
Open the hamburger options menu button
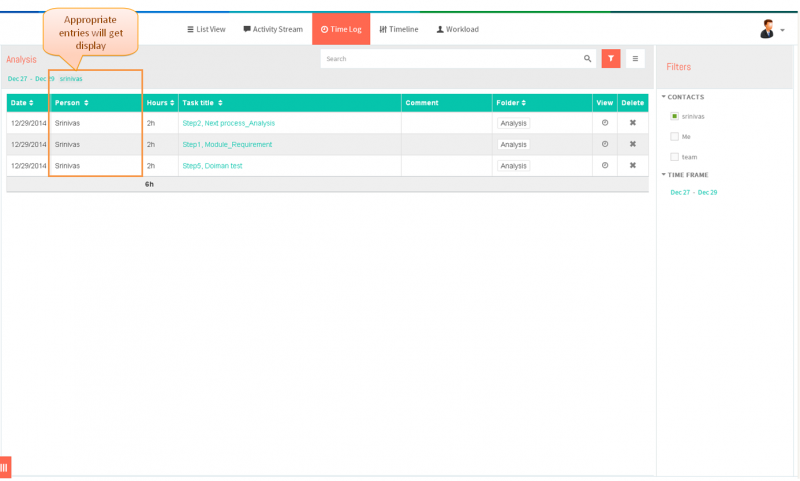(635, 59)
